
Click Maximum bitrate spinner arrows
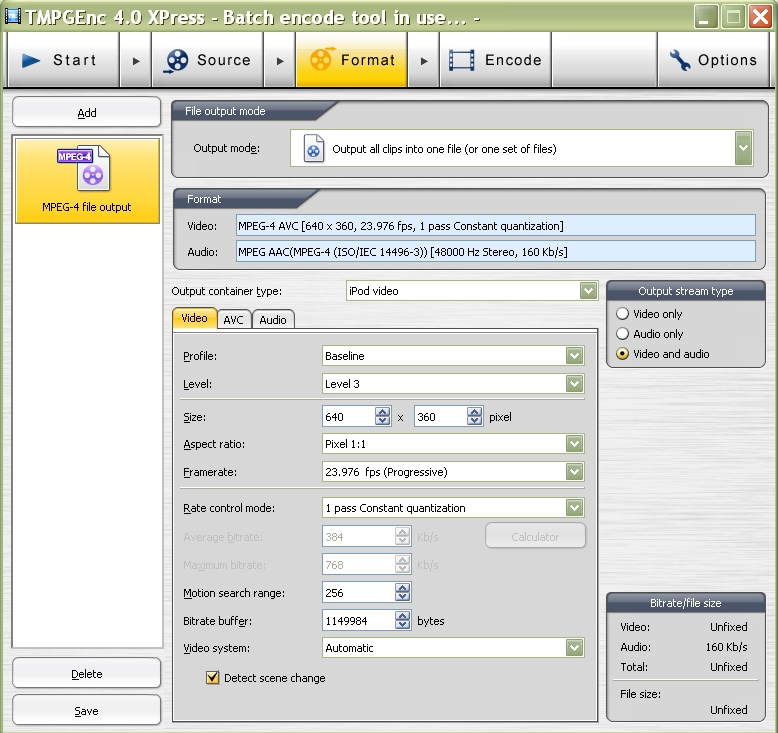(x=402, y=564)
